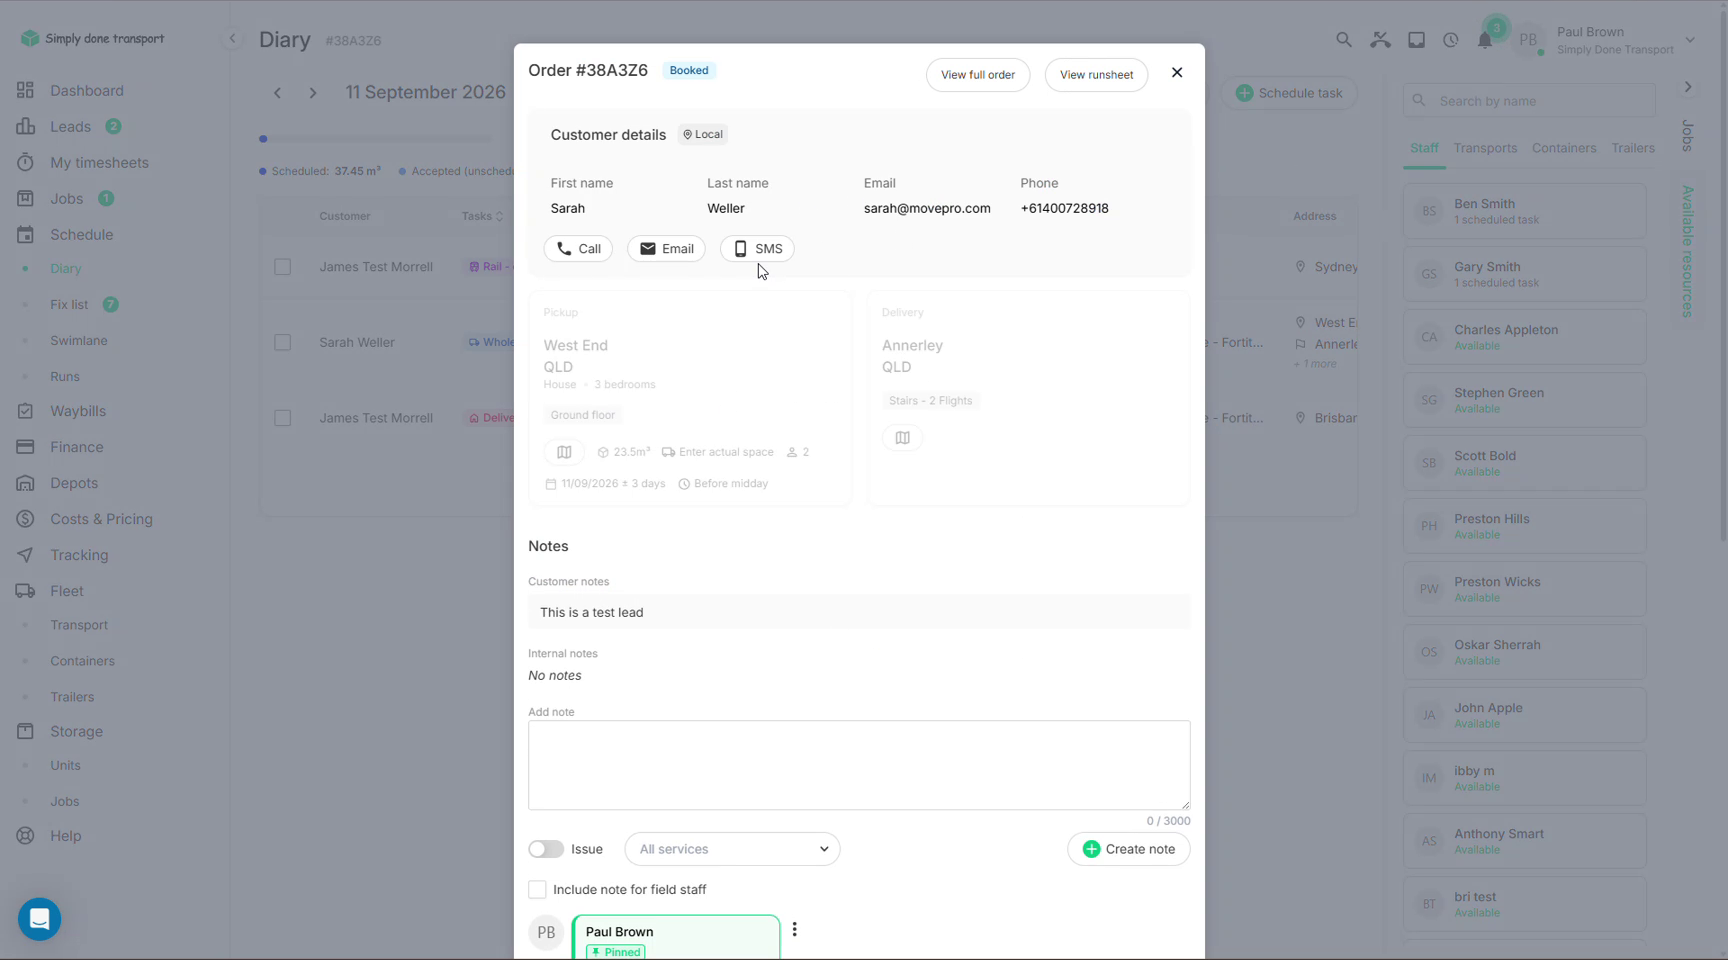
Task: Select the Staff tab
Action: click(x=1424, y=148)
